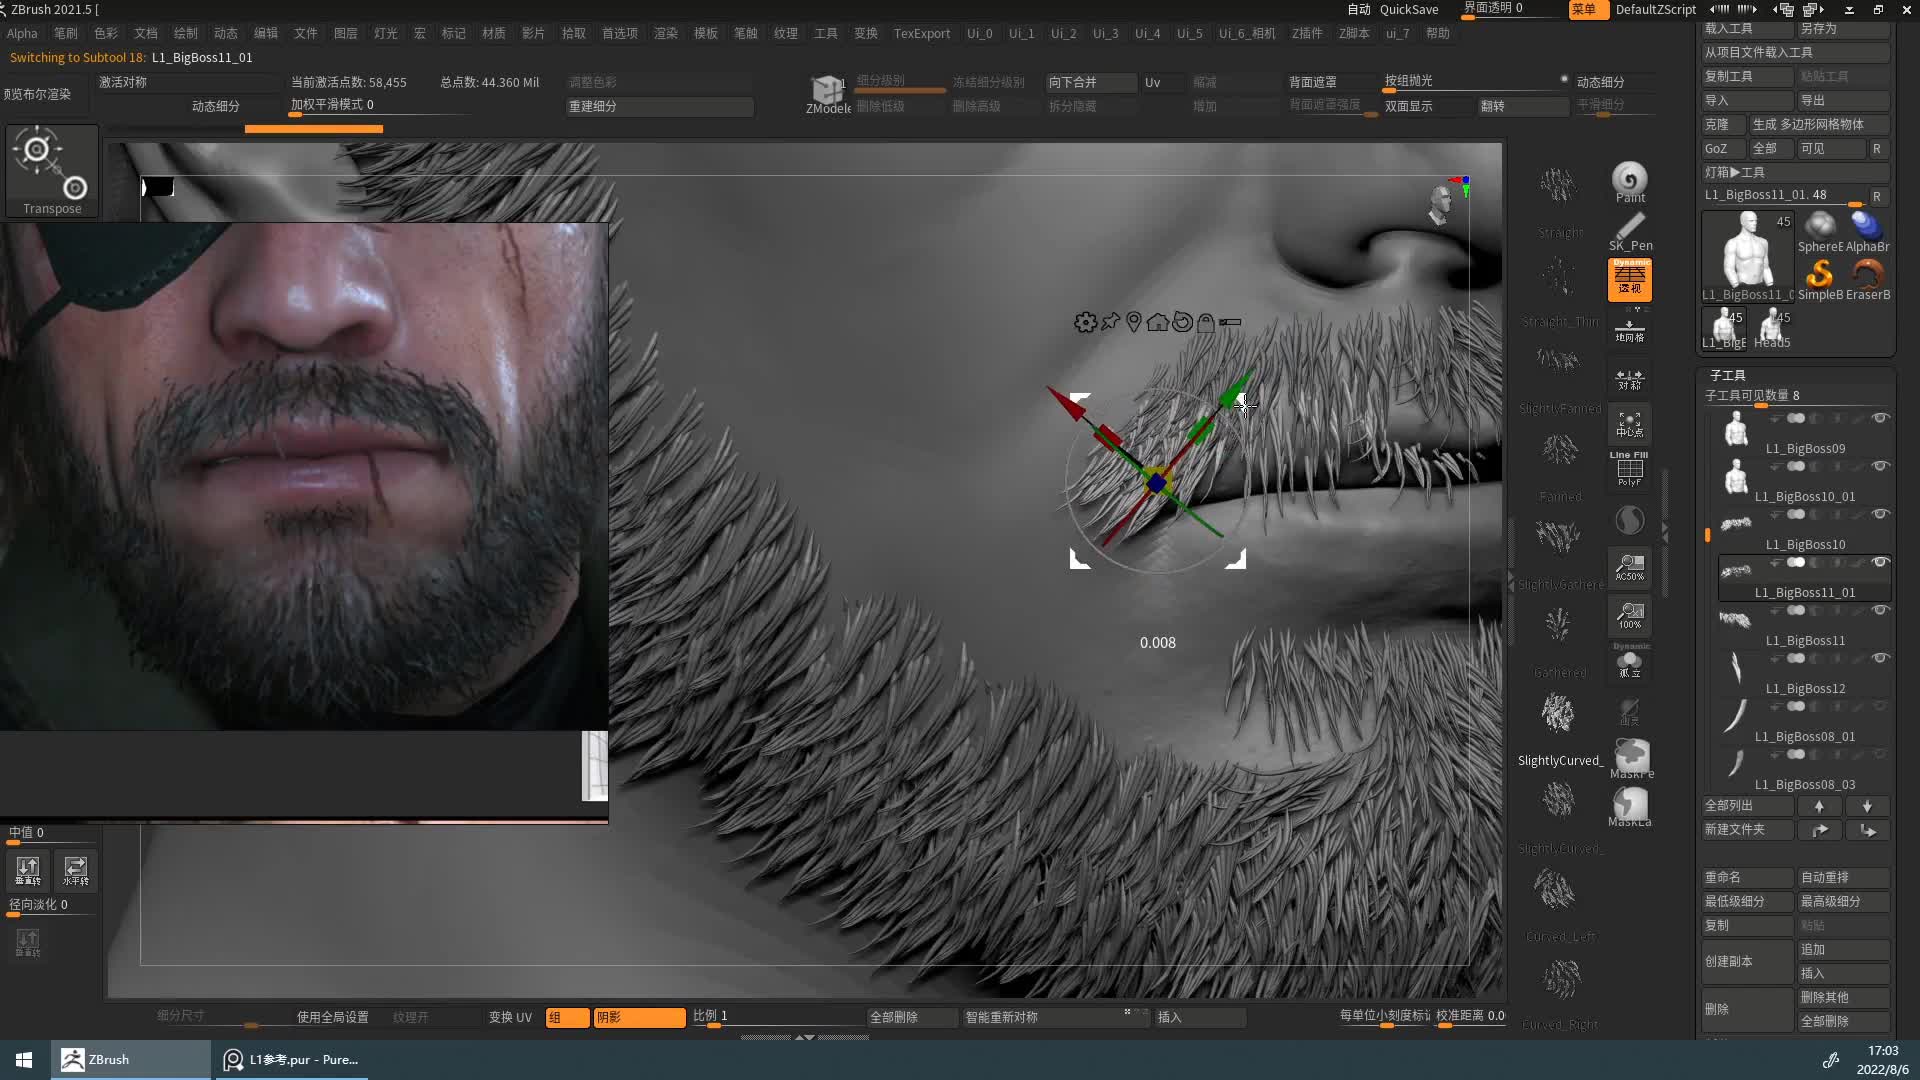Open the TexExport menu
The width and height of the screenshot is (1920, 1080).
coord(922,33)
